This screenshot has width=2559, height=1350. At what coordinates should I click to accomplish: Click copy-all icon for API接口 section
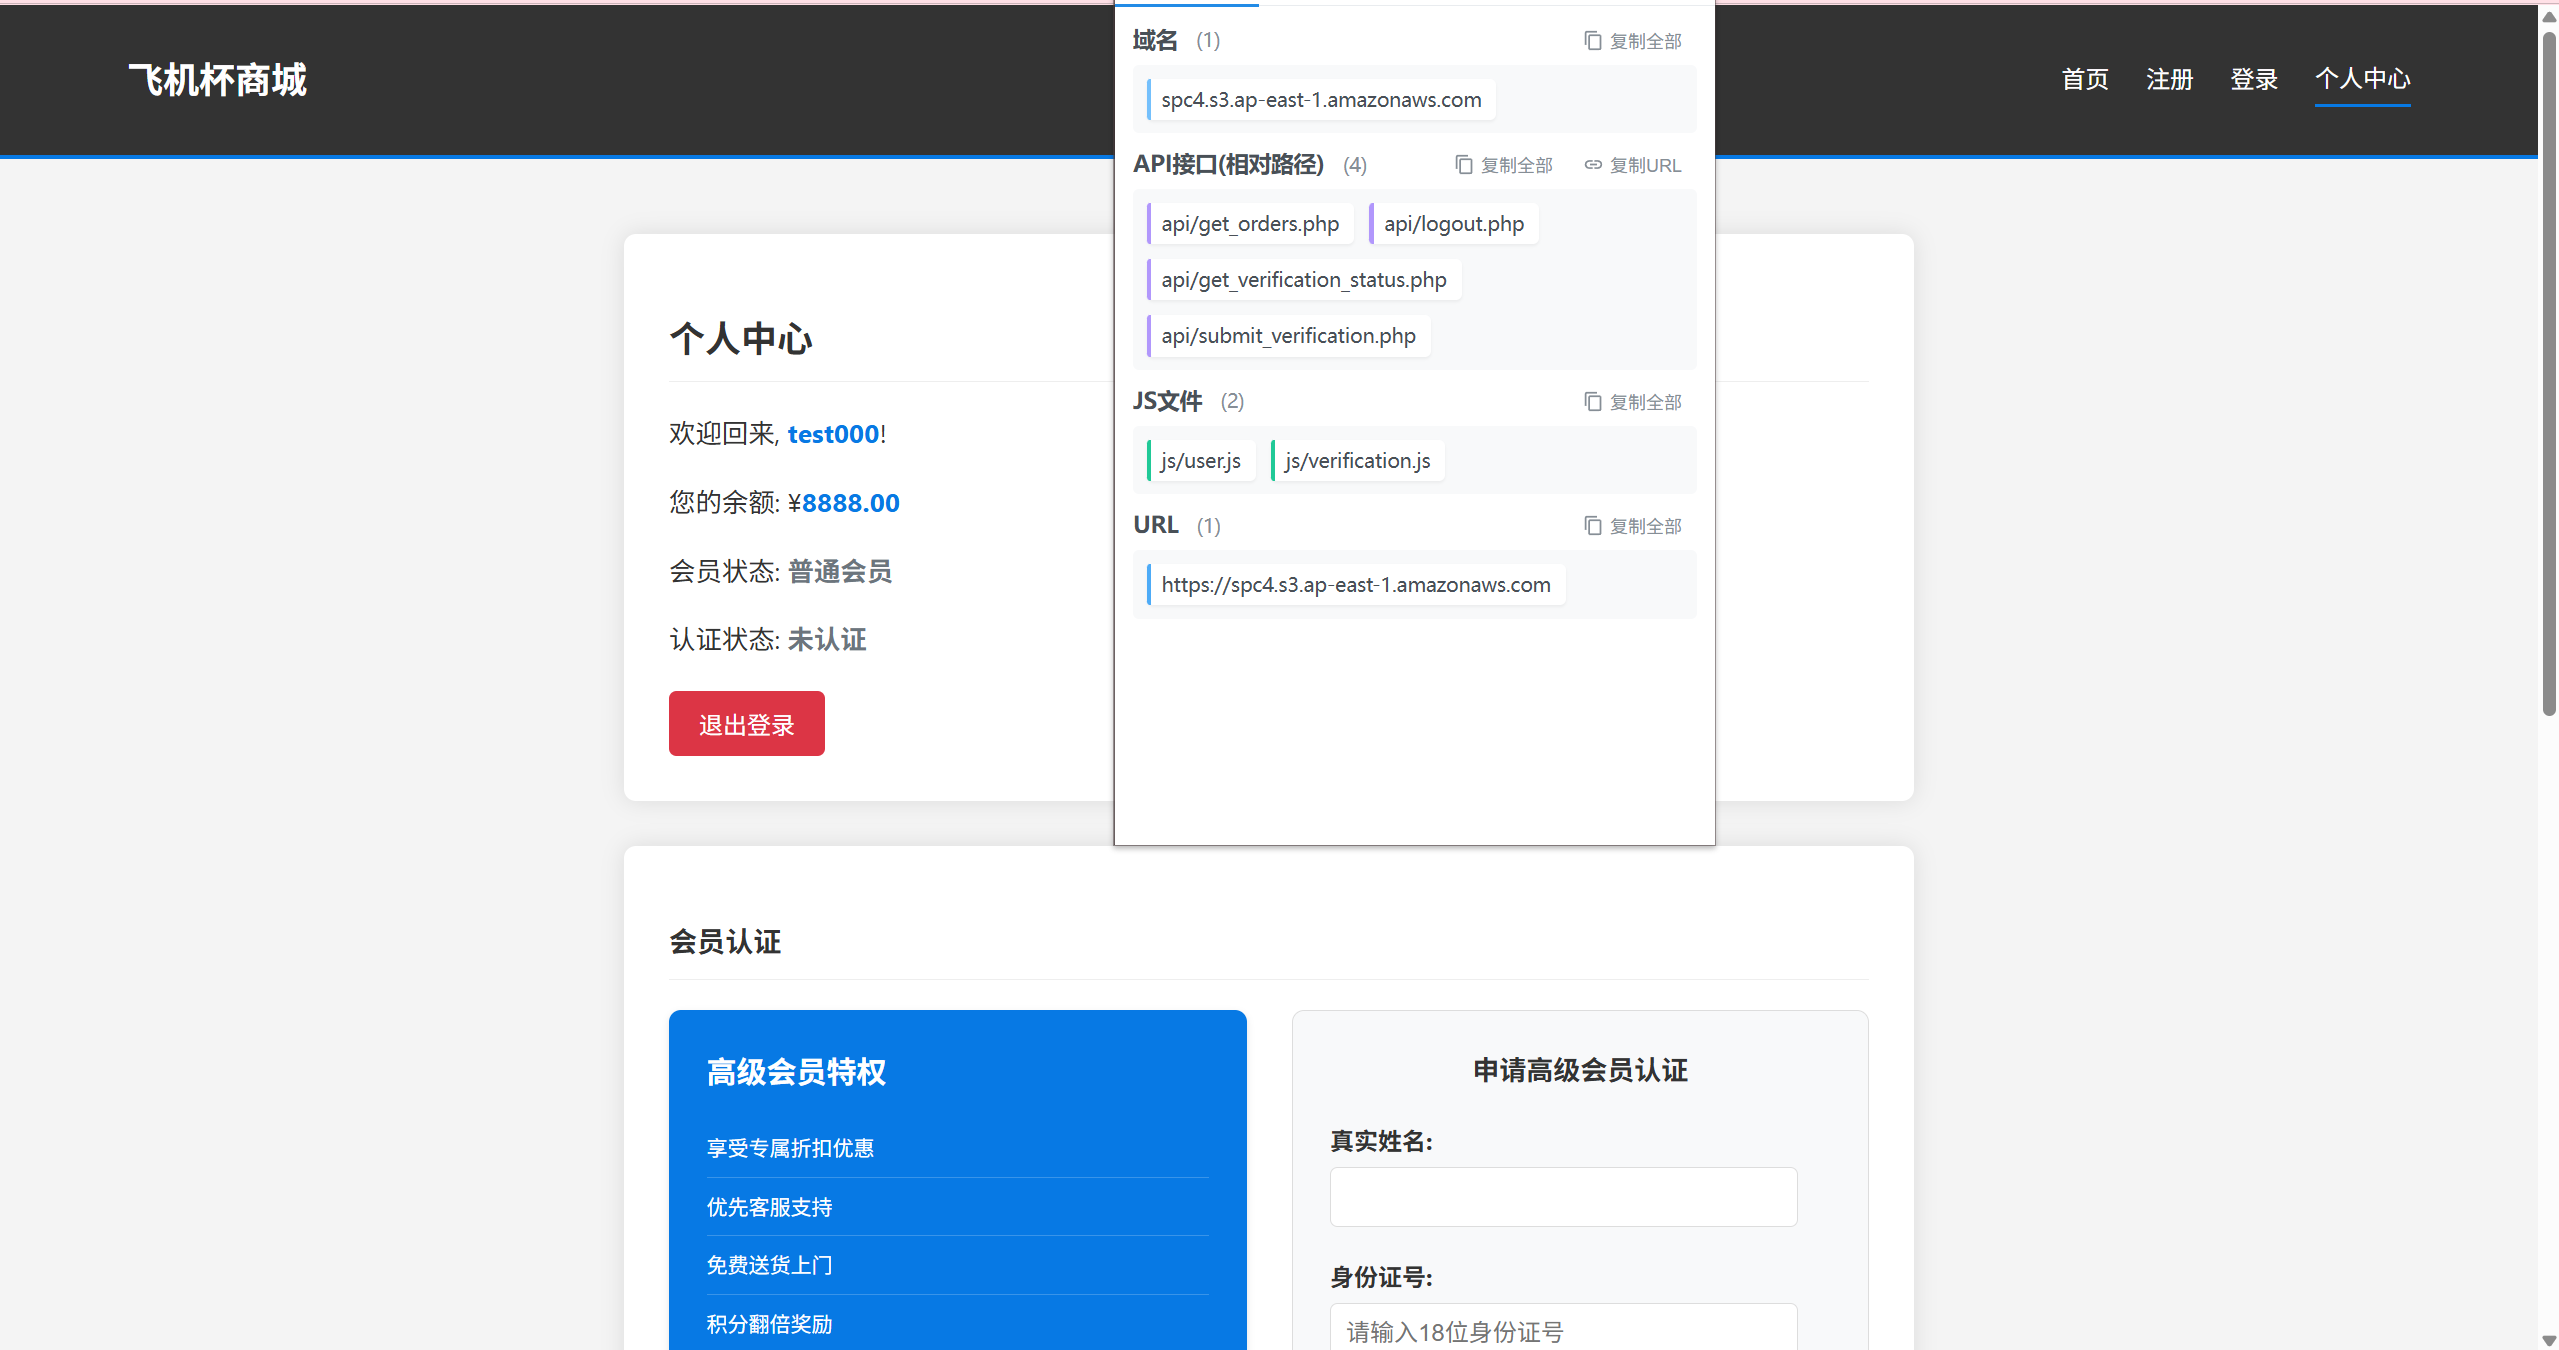pos(1463,165)
